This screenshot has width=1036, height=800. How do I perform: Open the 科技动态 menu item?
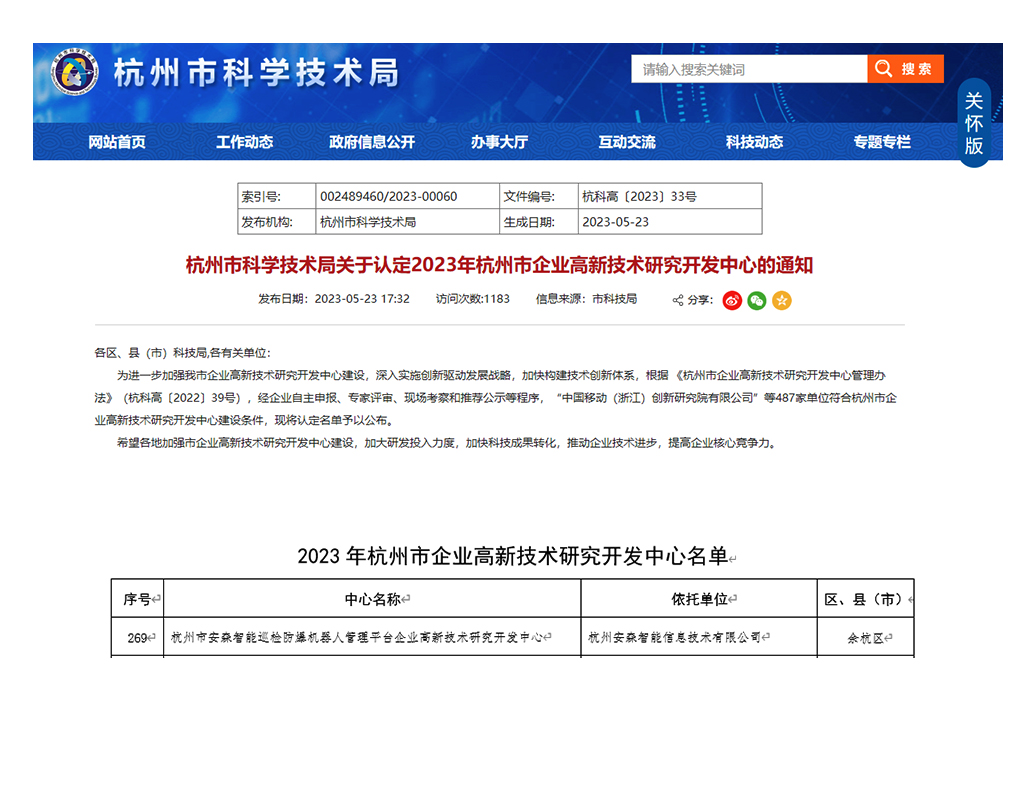tap(755, 142)
